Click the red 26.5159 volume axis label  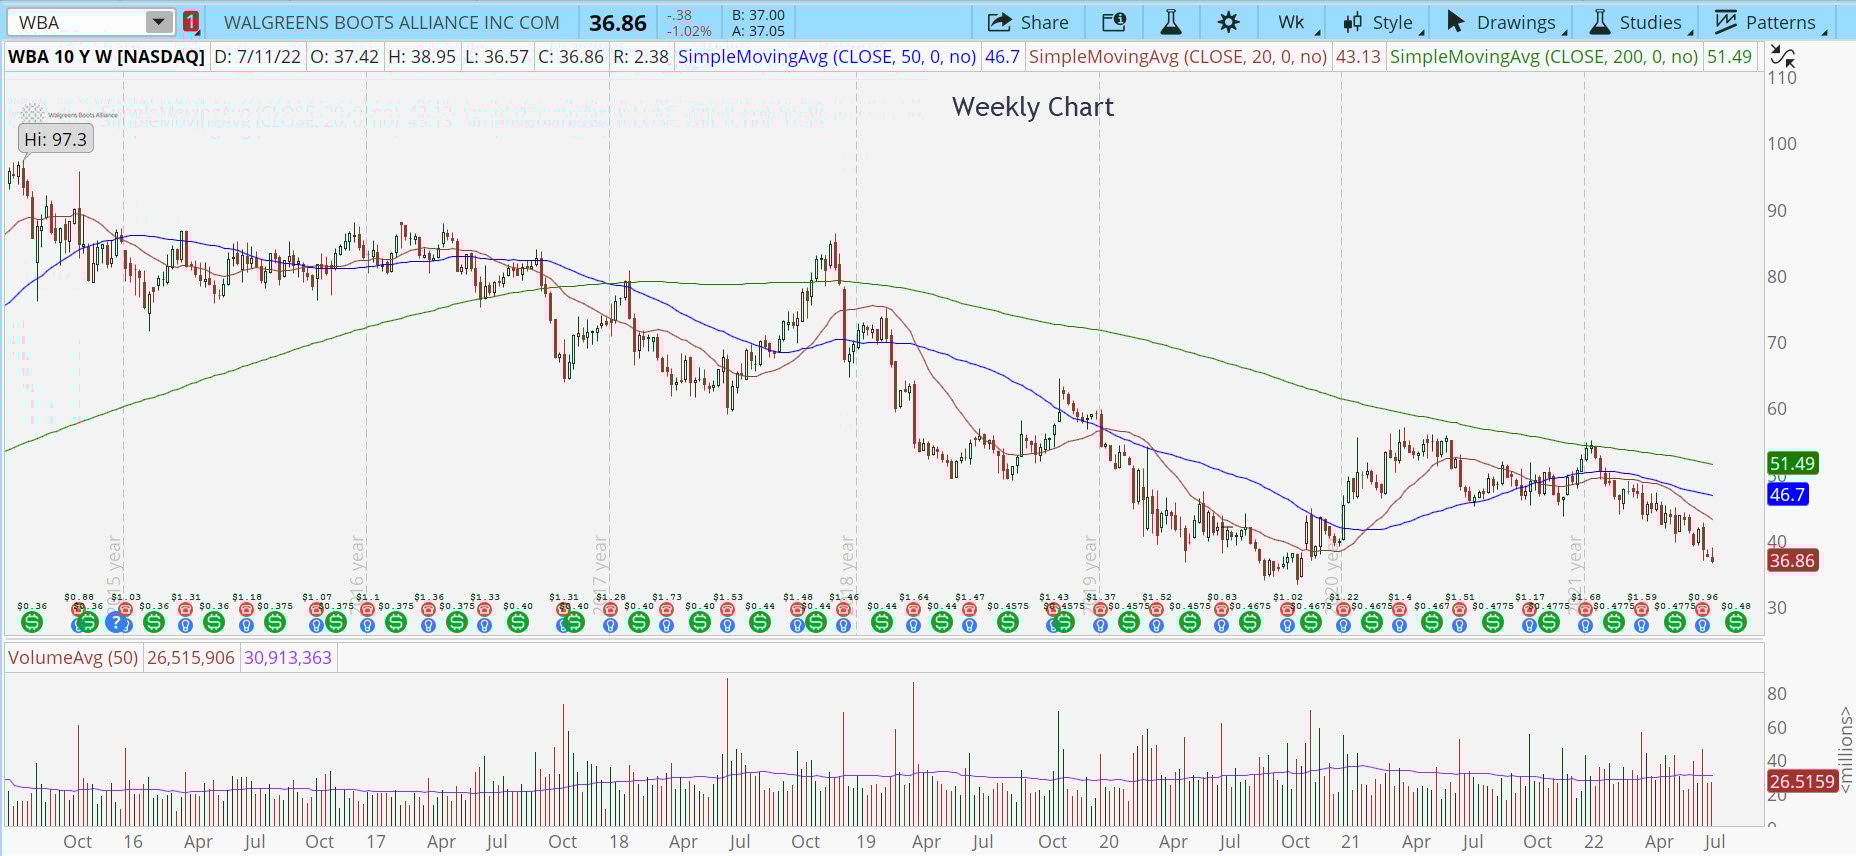coord(1802,781)
